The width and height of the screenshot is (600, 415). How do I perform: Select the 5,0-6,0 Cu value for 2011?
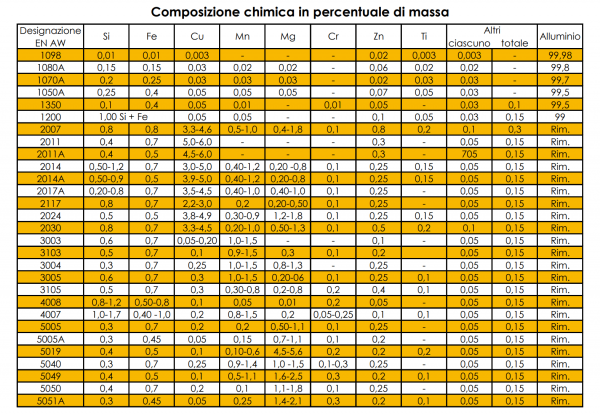pyautogui.click(x=197, y=142)
